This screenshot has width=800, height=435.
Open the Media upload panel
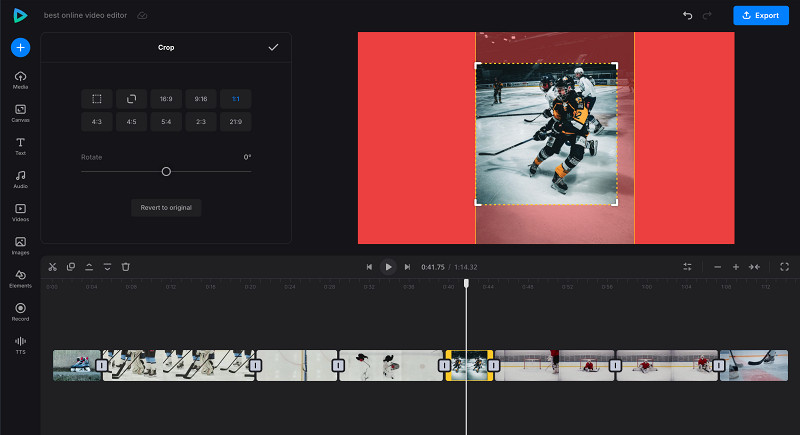tap(20, 80)
